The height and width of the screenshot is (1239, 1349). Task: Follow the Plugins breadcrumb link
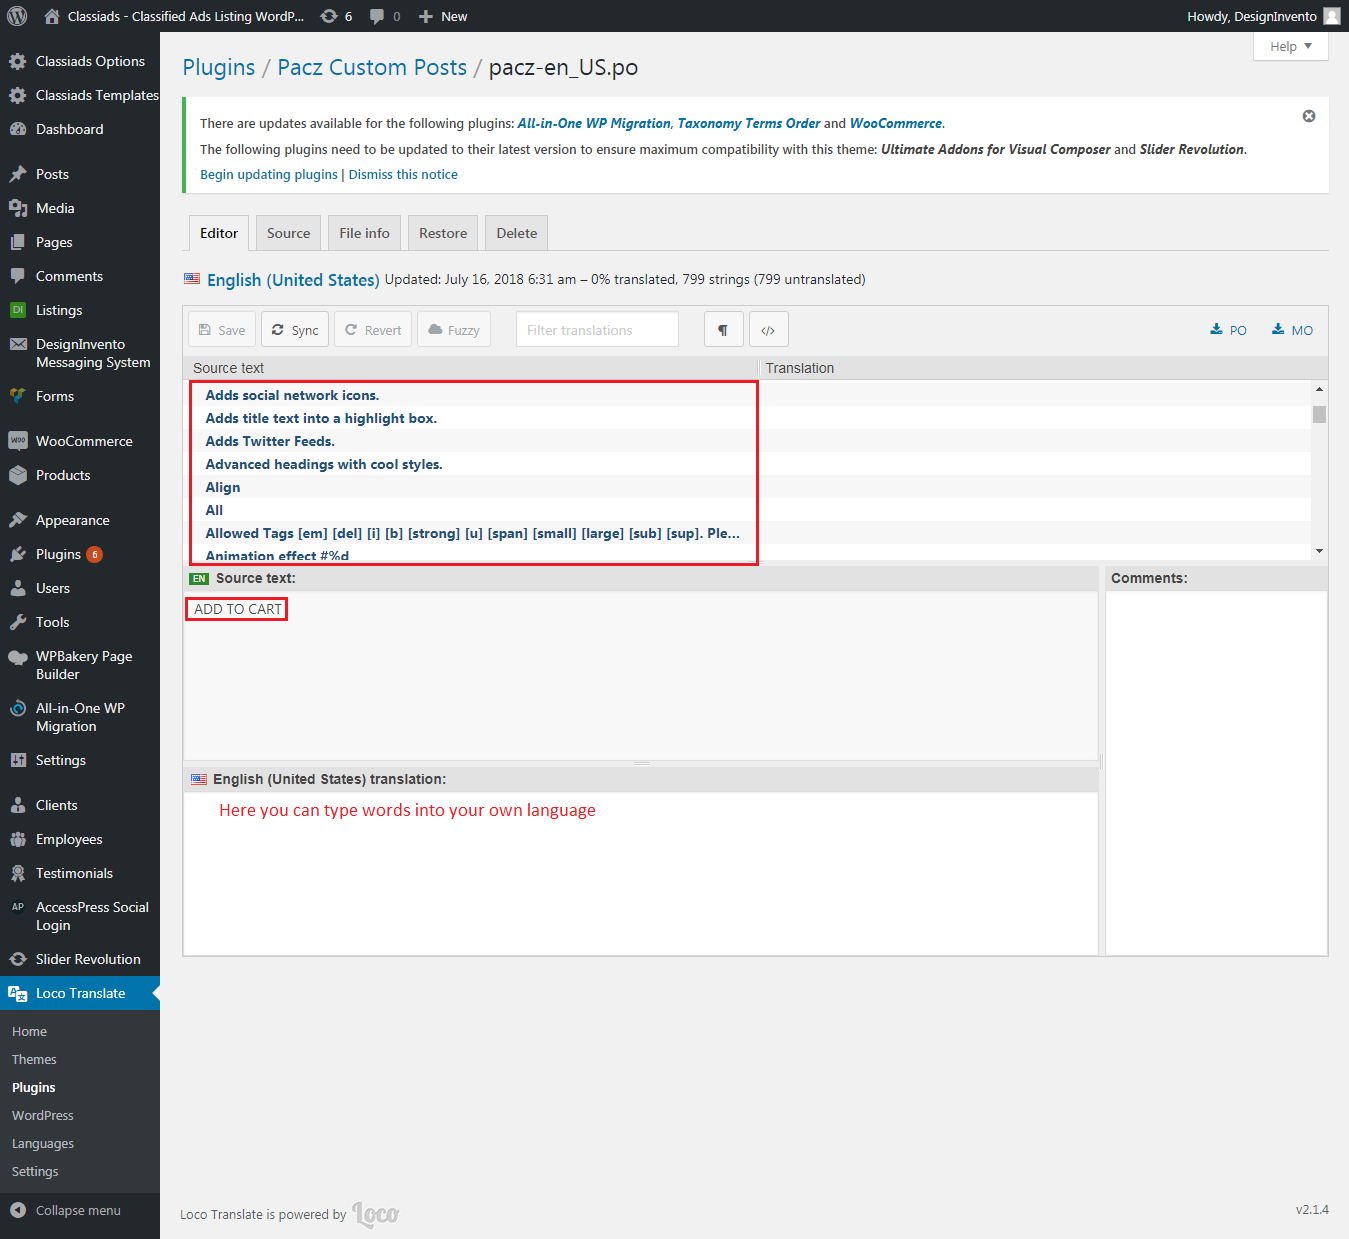(x=219, y=67)
